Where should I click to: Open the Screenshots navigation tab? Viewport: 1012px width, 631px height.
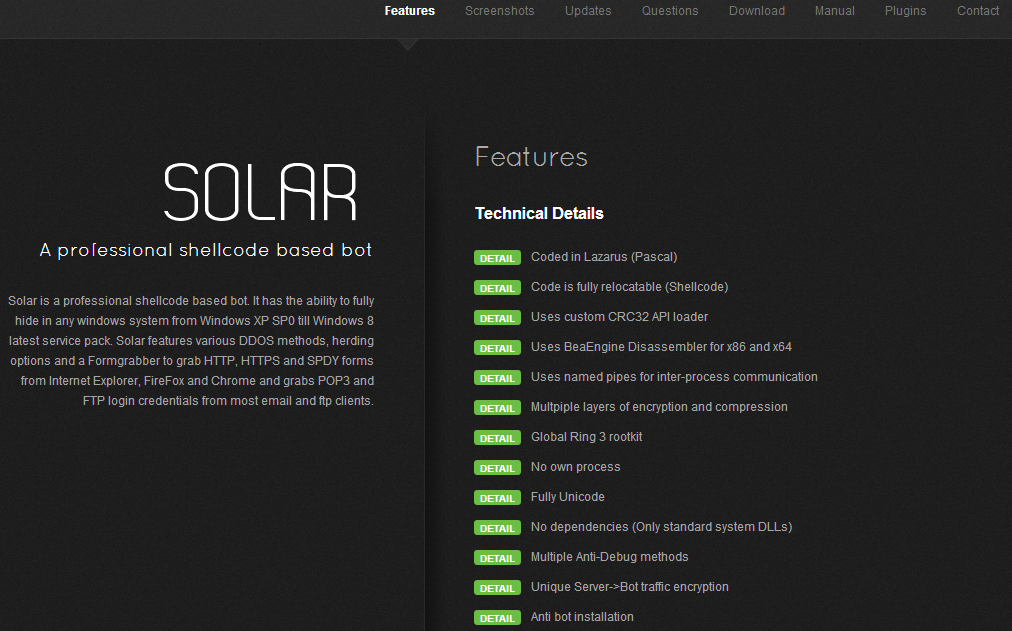pyautogui.click(x=499, y=11)
